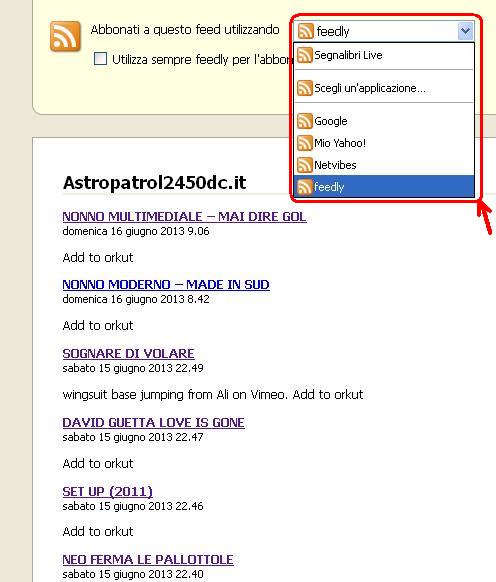This screenshot has height=582, width=496.
Task: Click the feed icon in the combo box field
Action: [306, 31]
